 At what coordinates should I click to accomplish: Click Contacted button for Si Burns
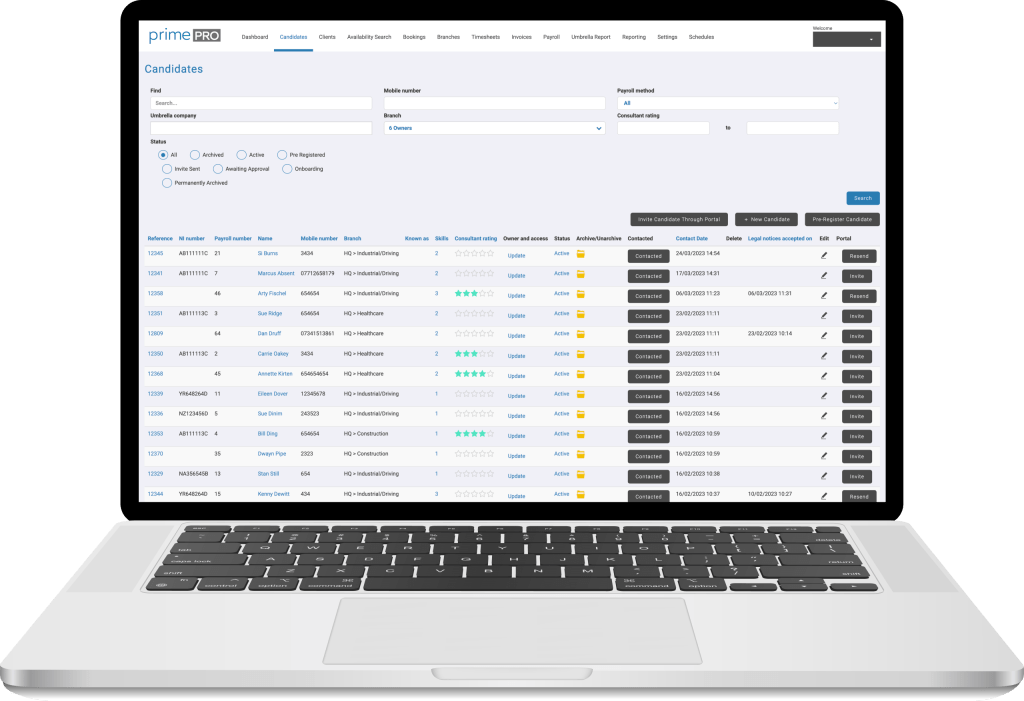pyautogui.click(x=648, y=256)
